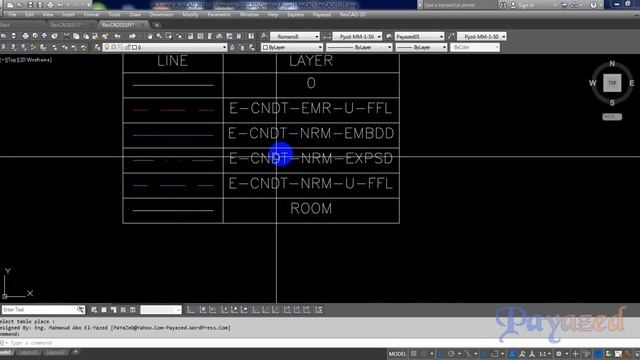Open the File menu
Viewport: 640px width, 360px height.
coord(13,14)
